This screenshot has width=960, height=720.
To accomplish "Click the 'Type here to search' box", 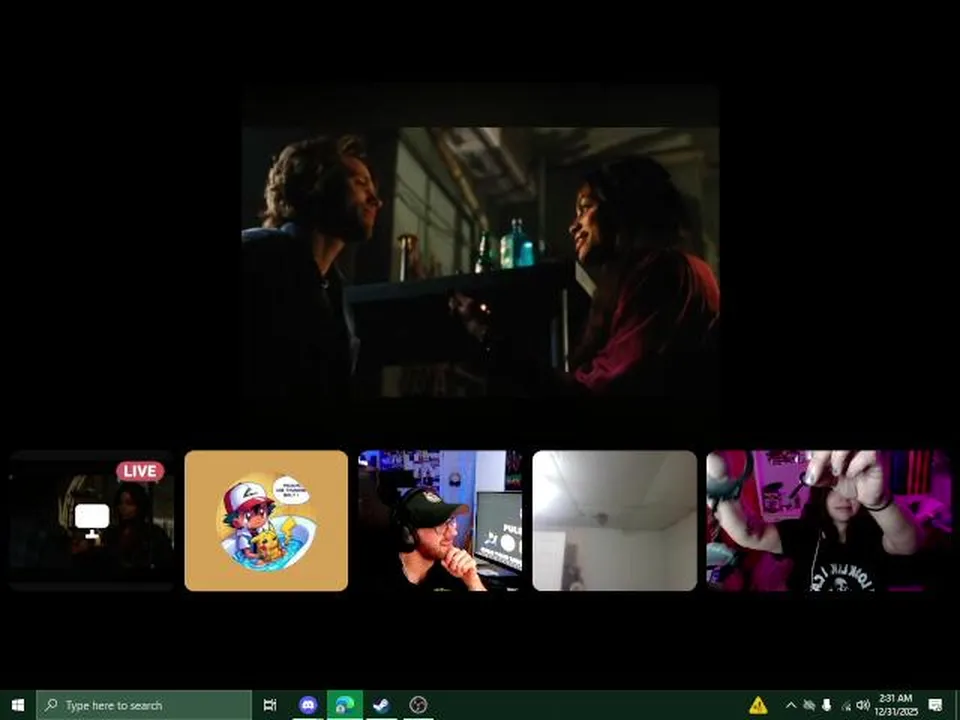I will click(144, 705).
